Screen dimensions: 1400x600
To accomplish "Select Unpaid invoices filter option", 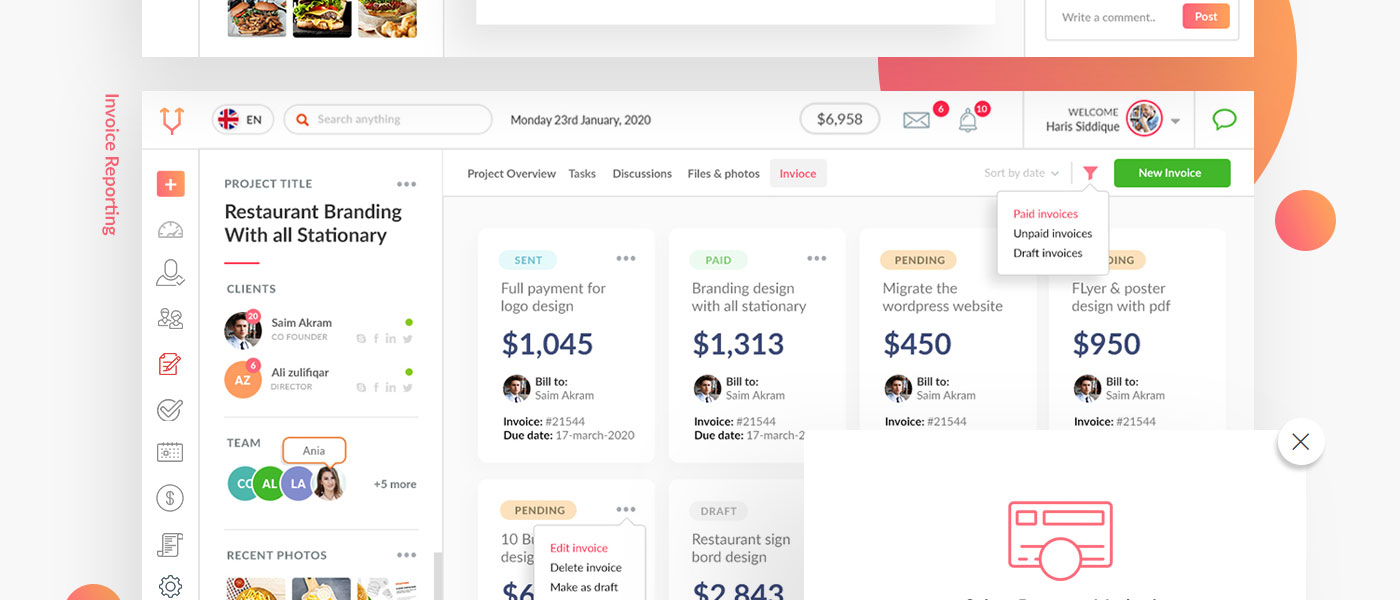I will coord(1052,233).
